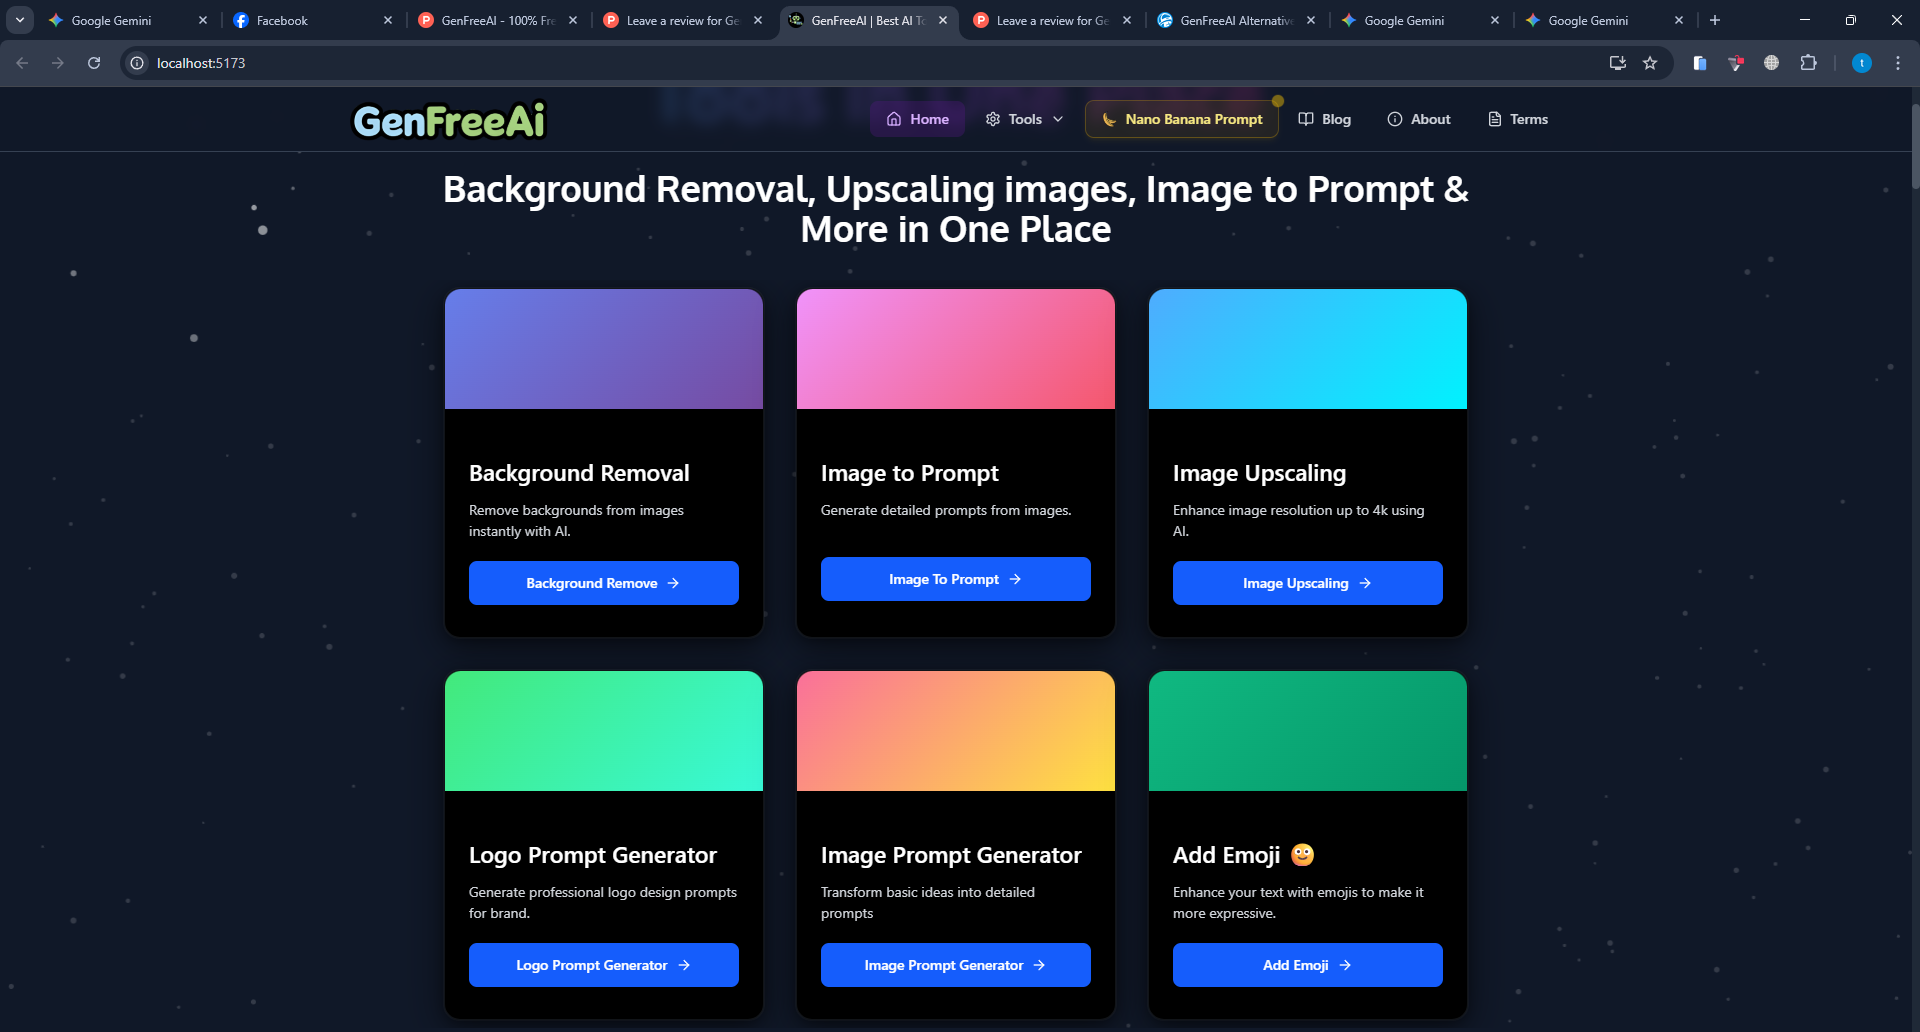1920x1032 pixels.
Task: Click the install app icon in the address bar
Action: click(1617, 63)
